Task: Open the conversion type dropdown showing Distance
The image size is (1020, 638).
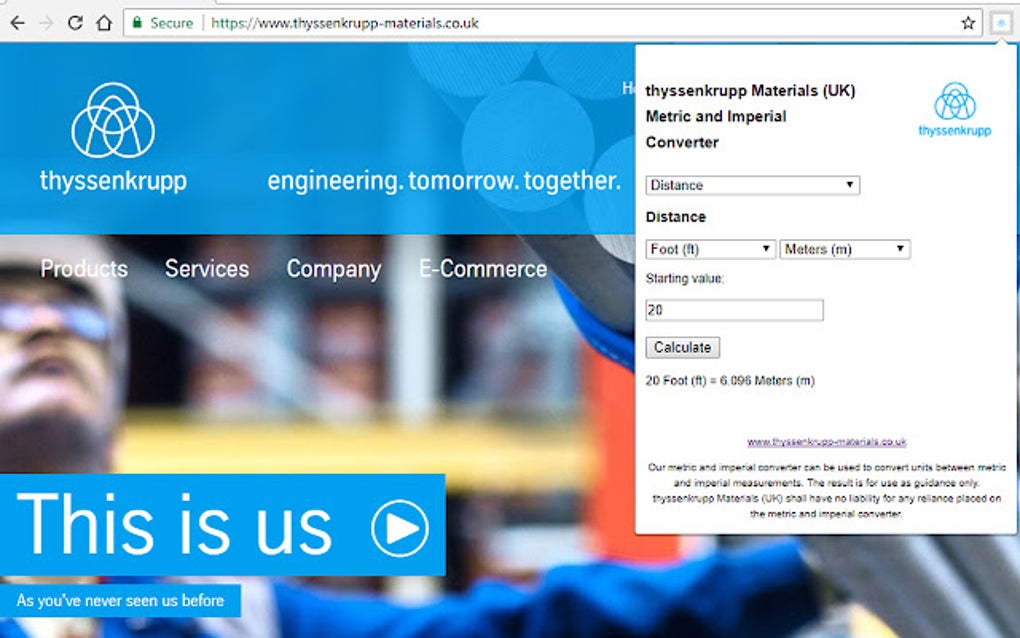Action: click(752, 185)
